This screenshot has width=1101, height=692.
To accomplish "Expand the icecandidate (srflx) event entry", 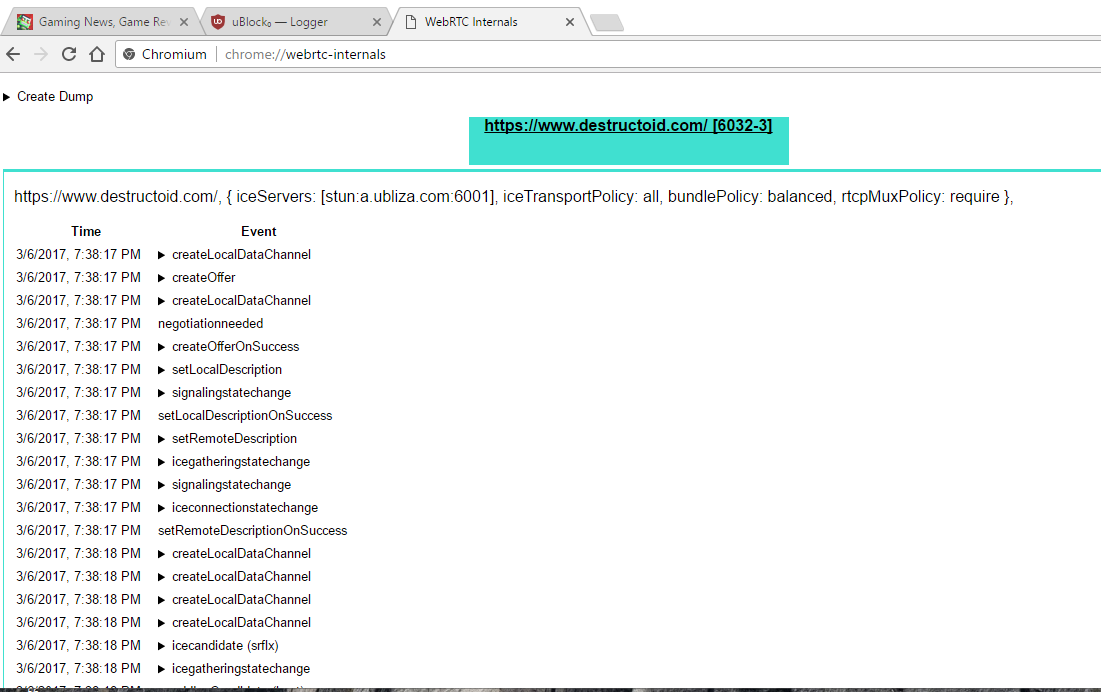I will click(x=161, y=645).
